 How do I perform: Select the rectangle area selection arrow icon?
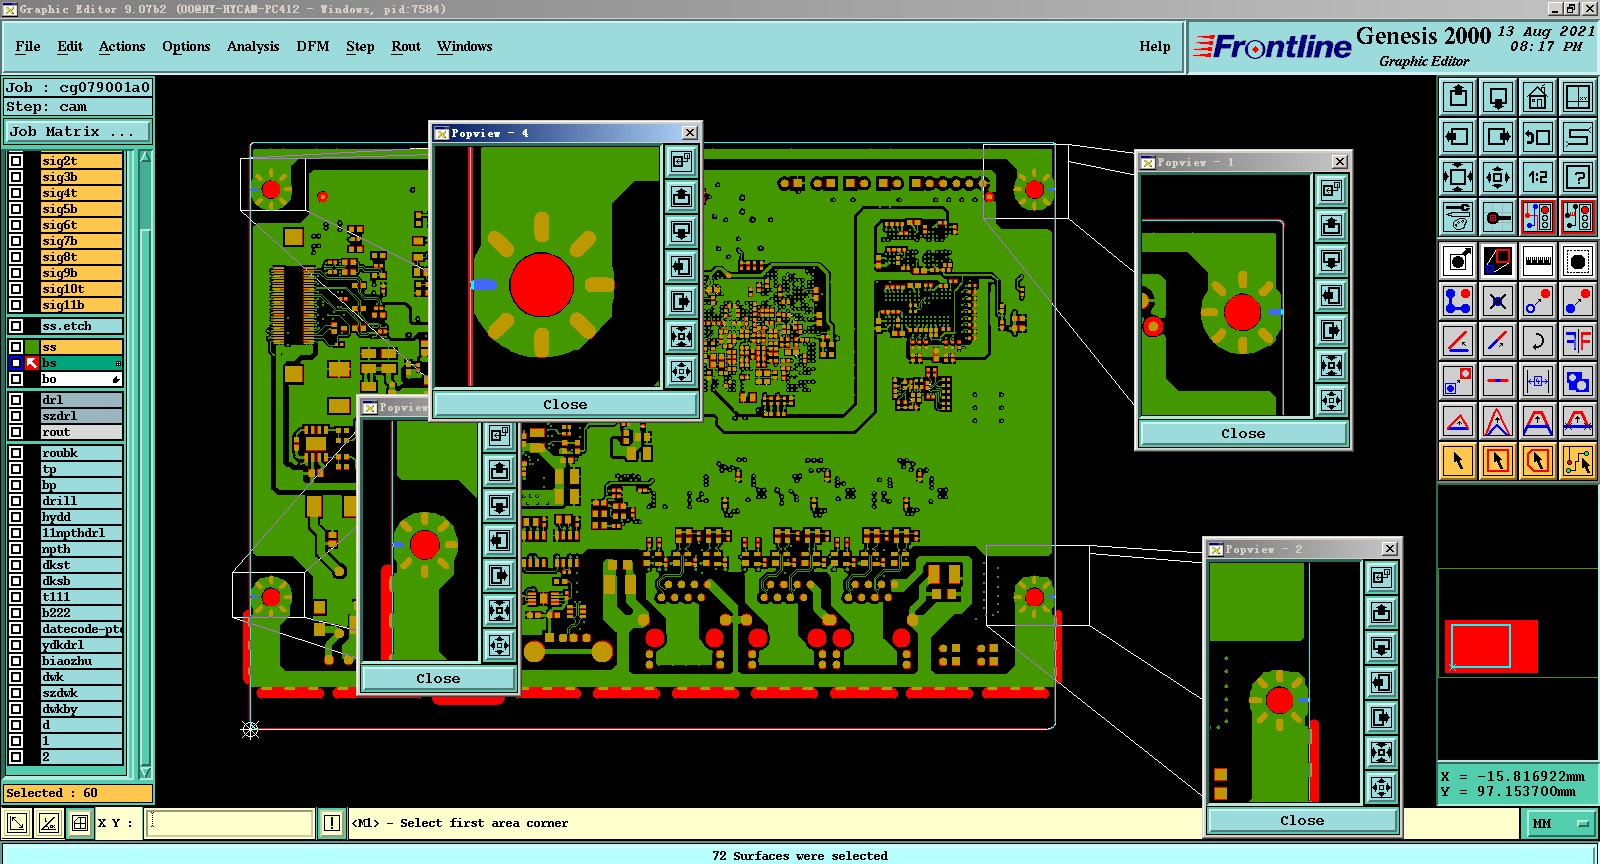(1498, 461)
